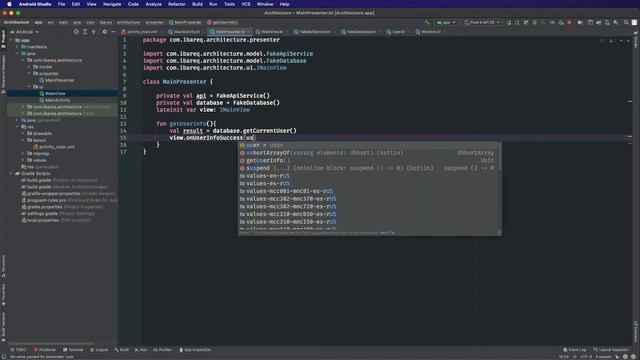640x360 pixels.
Task: Toggle the Emulator panel on right edge
Action: pos(636,331)
